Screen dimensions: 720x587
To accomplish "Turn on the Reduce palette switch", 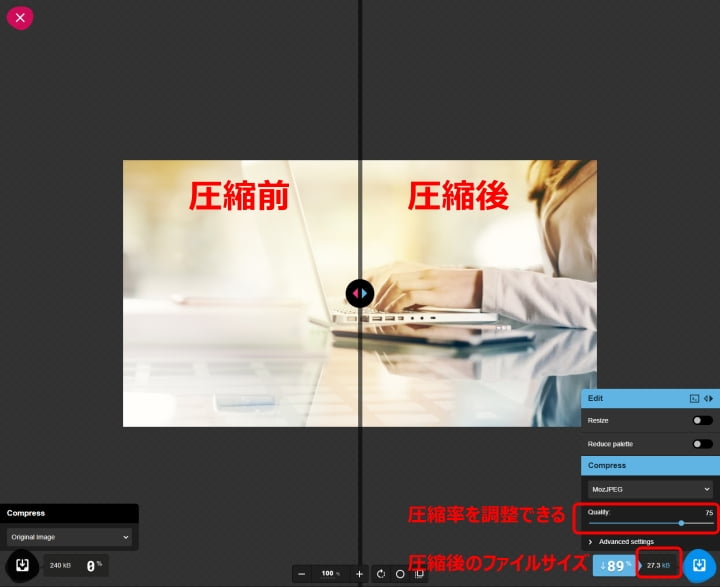I will (x=702, y=443).
